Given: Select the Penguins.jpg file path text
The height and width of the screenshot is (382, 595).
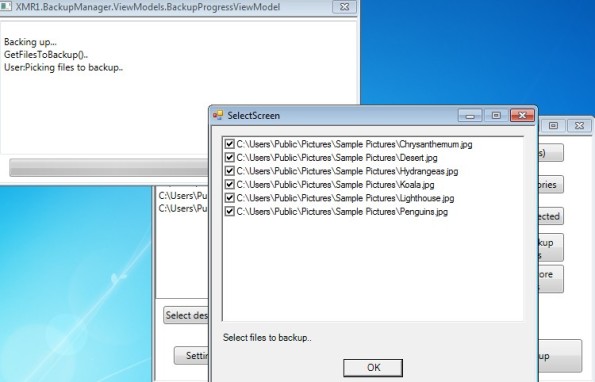Looking at the screenshot, I should pos(342,211).
